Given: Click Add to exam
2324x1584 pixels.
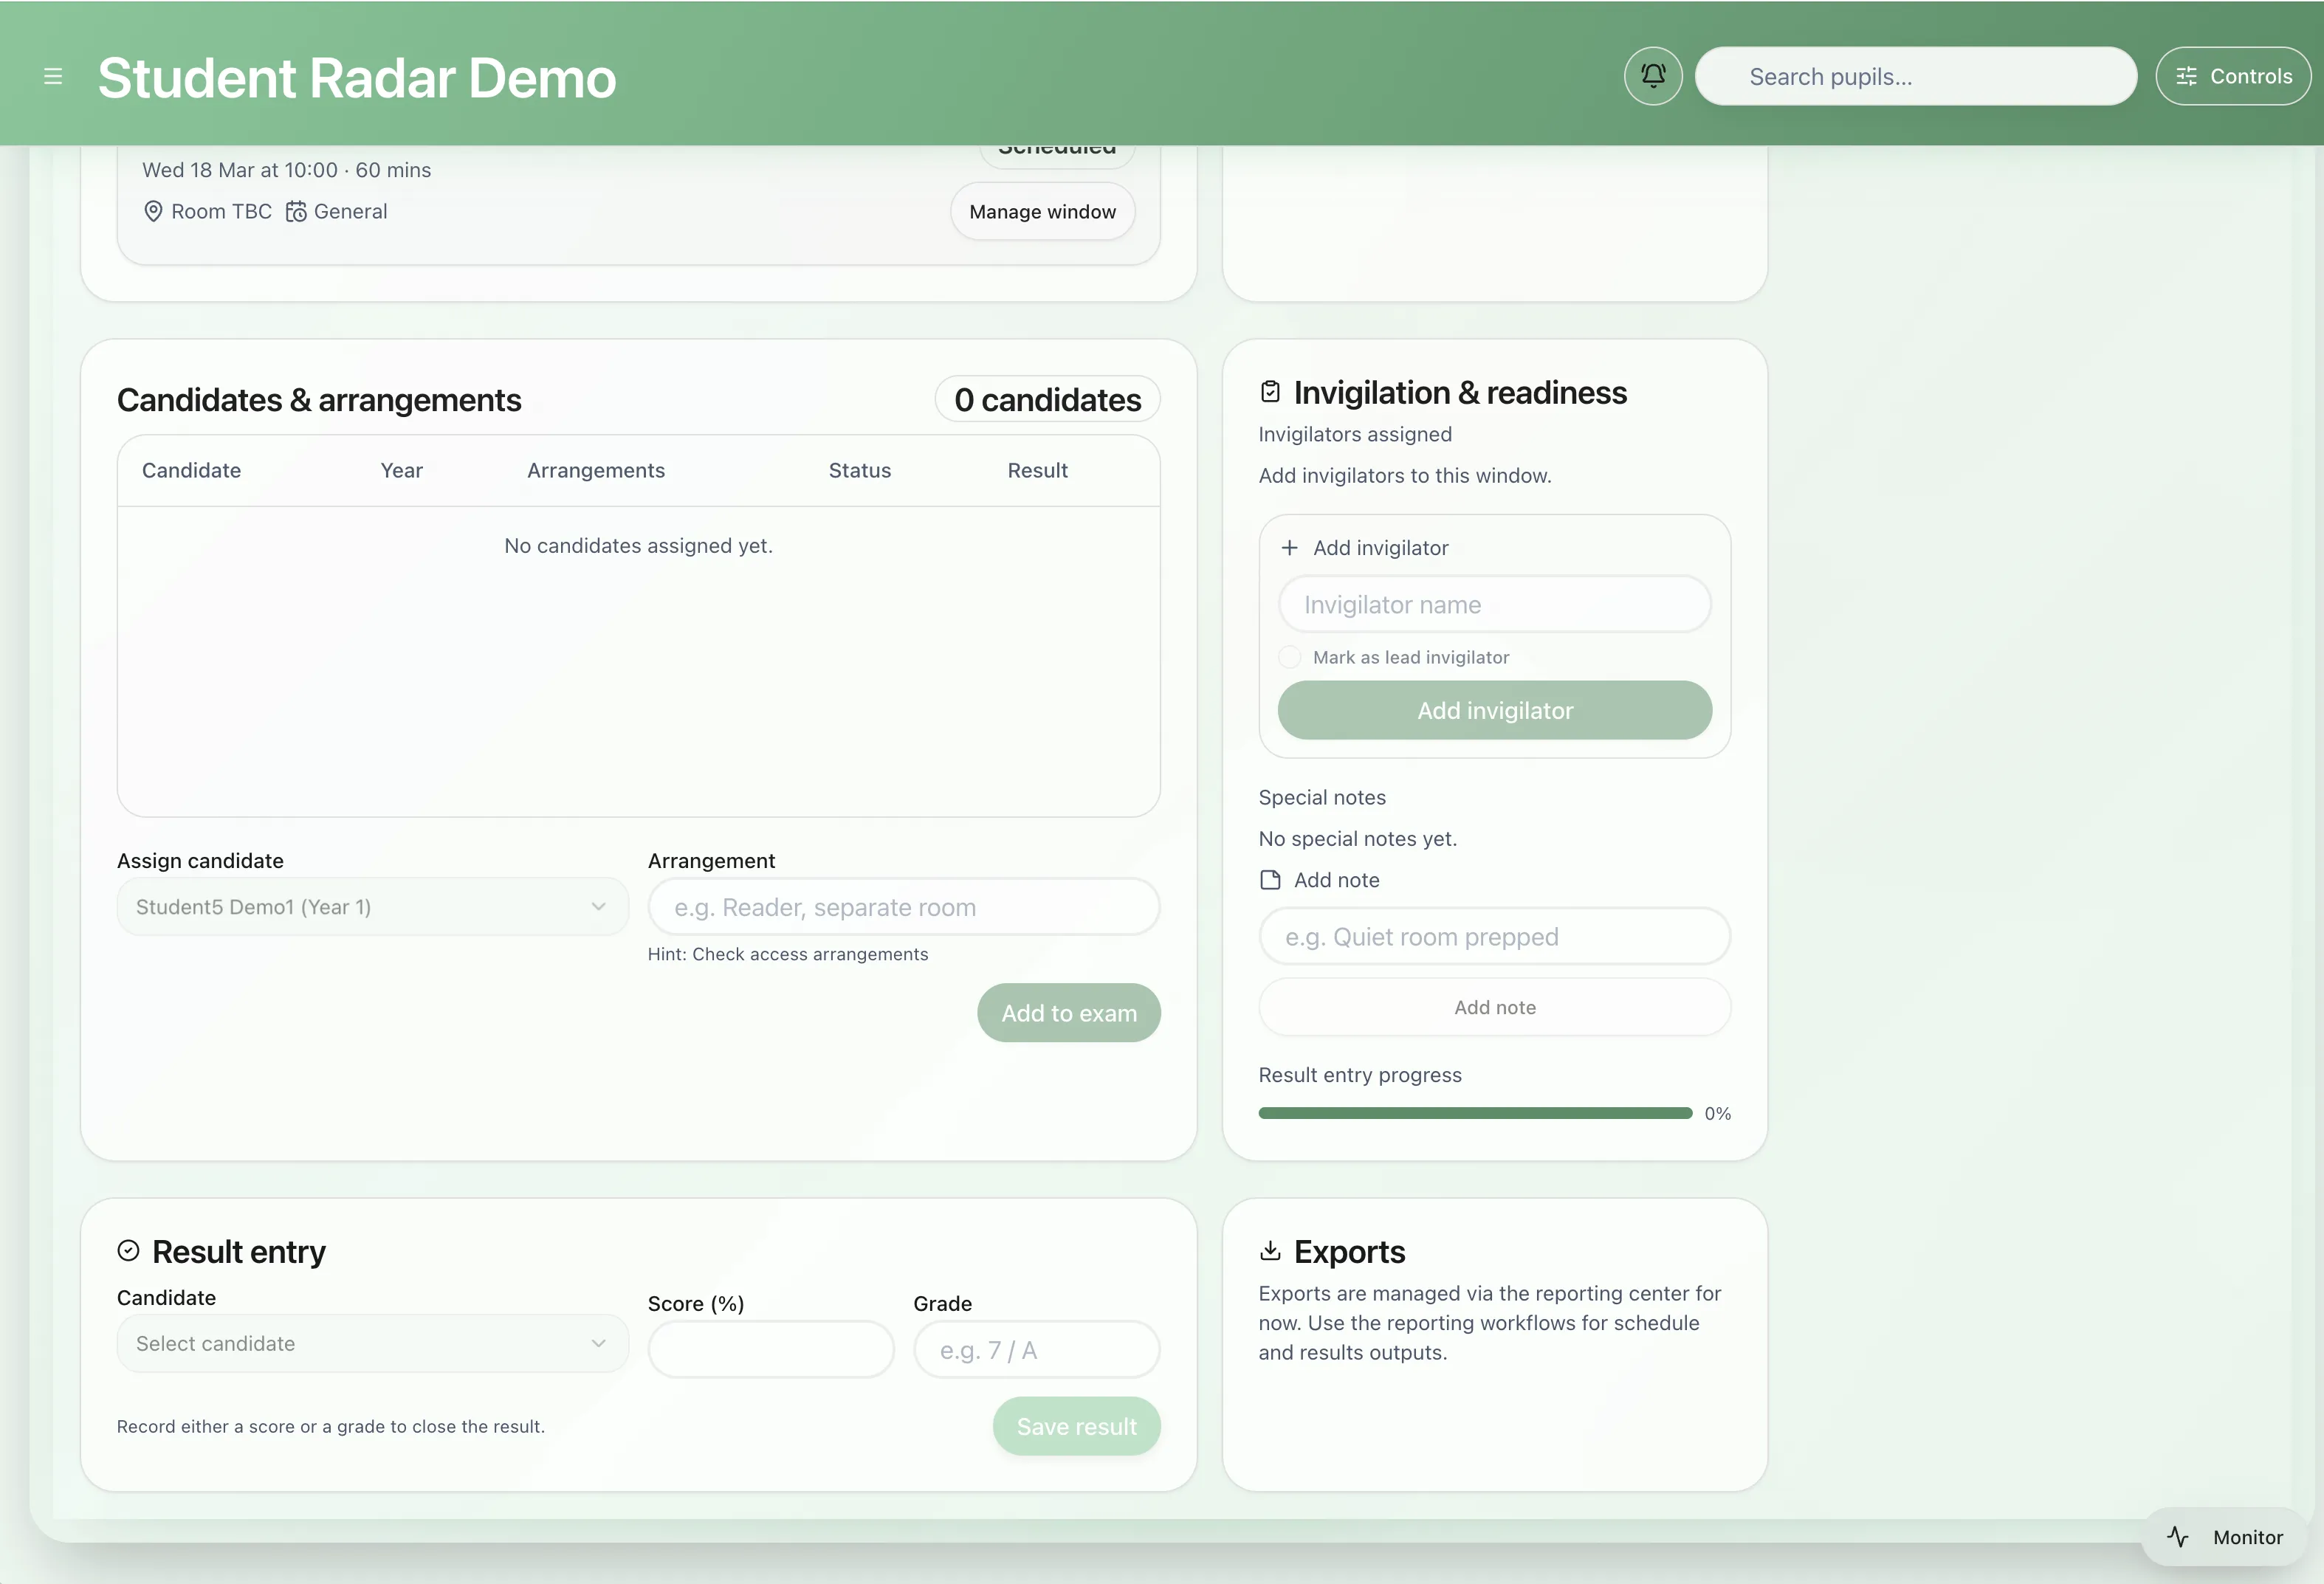Looking at the screenshot, I should click(1068, 1012).
